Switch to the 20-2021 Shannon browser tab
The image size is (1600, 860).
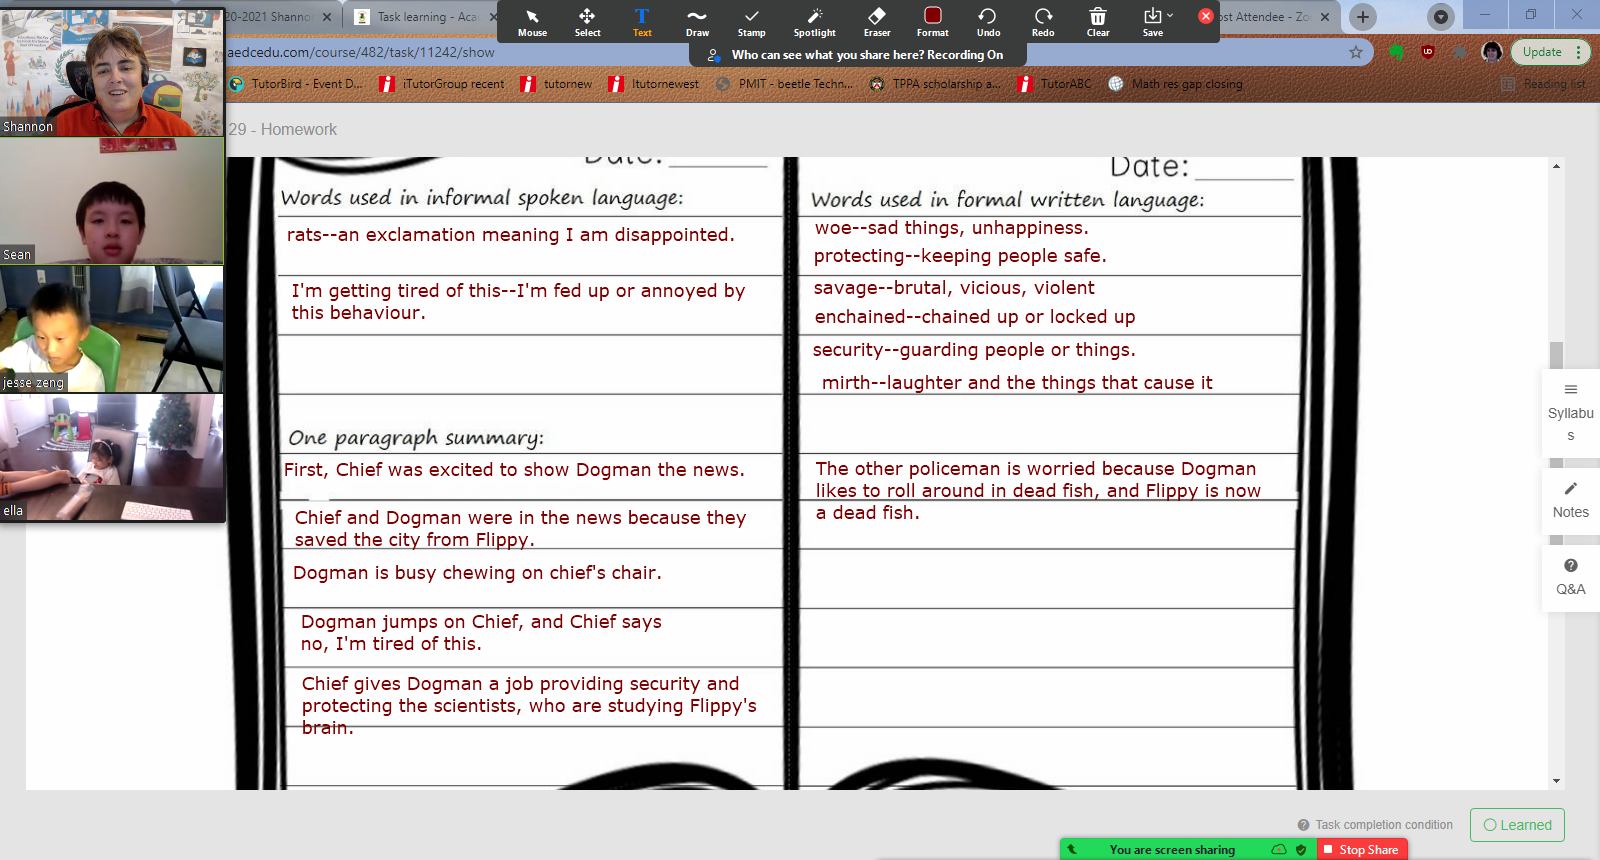pyautogui.click(x=268, y=17)
